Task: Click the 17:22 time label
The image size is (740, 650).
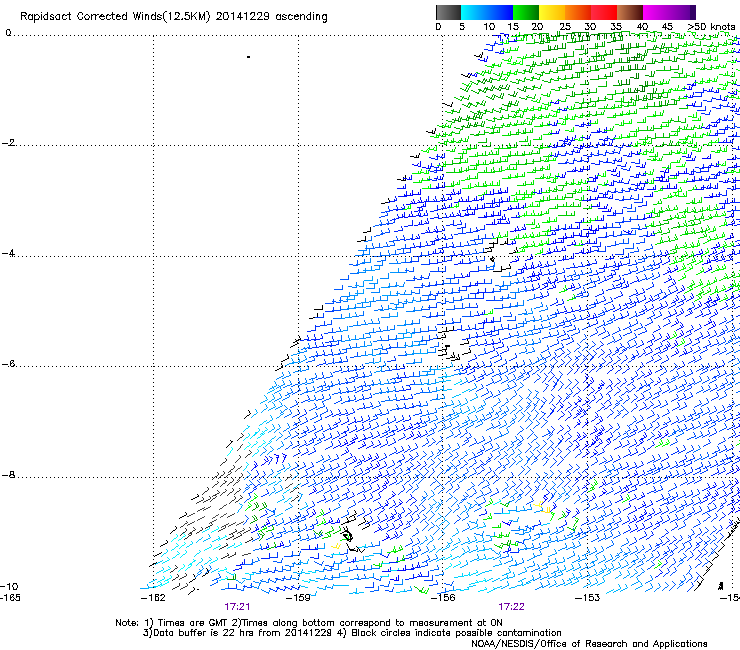Action: [x=511, y=607]
